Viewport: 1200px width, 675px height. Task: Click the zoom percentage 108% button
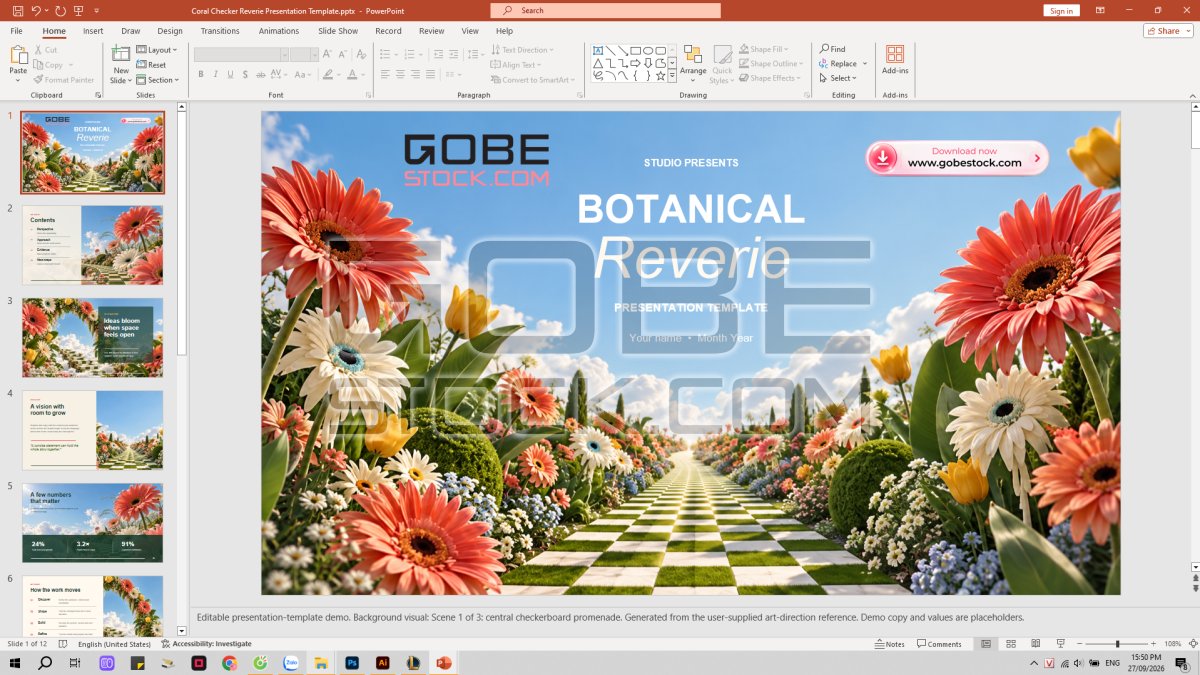[x=1173, y=644]
